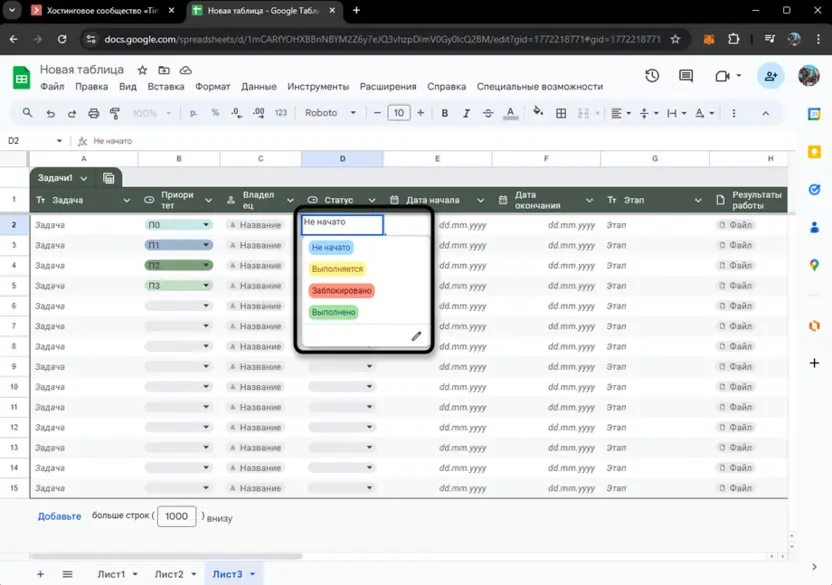Screen dimensions: 832x585
Task: Redo the last action
Action: (x=72, y=113)
